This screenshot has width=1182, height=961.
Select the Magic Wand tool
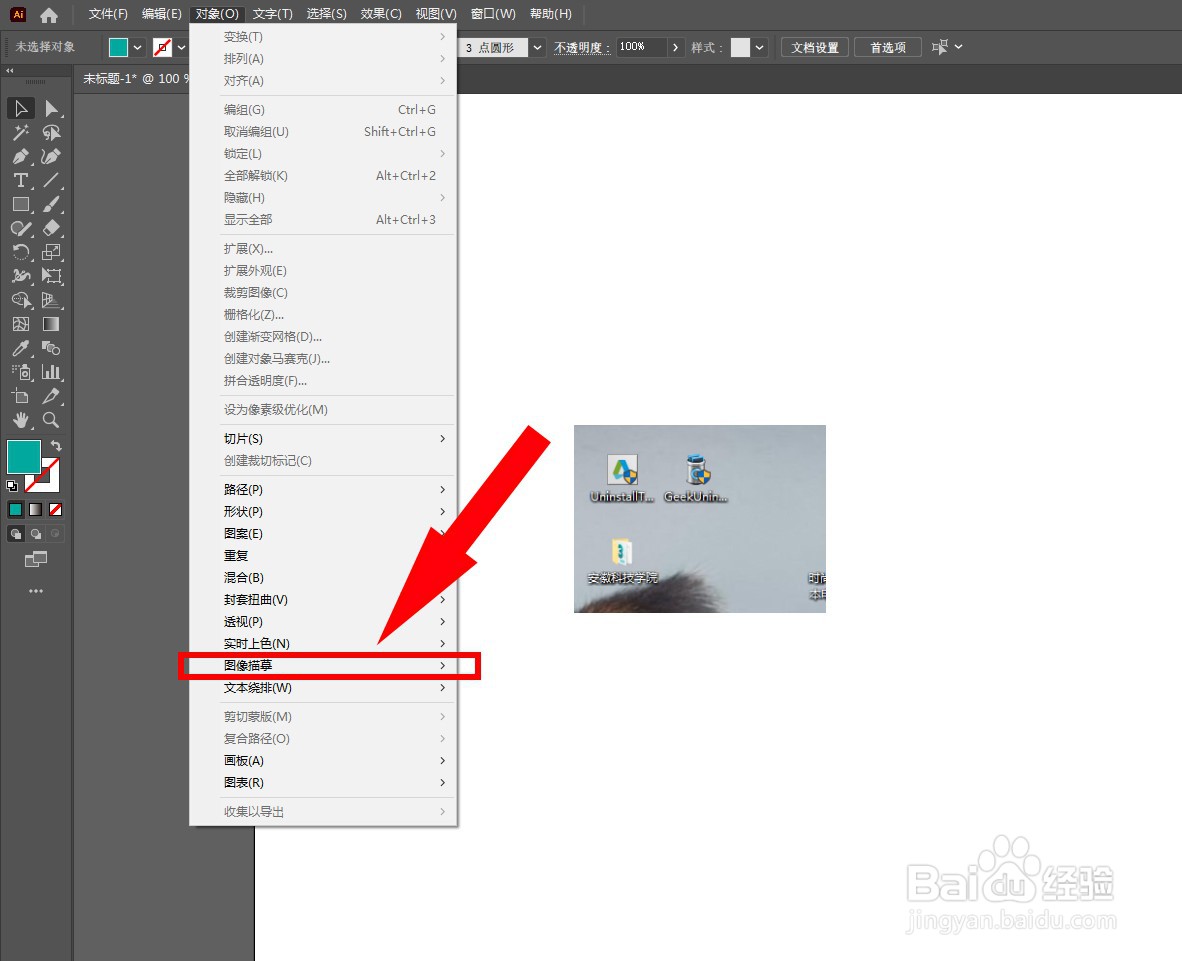click(x=21, y=133)
